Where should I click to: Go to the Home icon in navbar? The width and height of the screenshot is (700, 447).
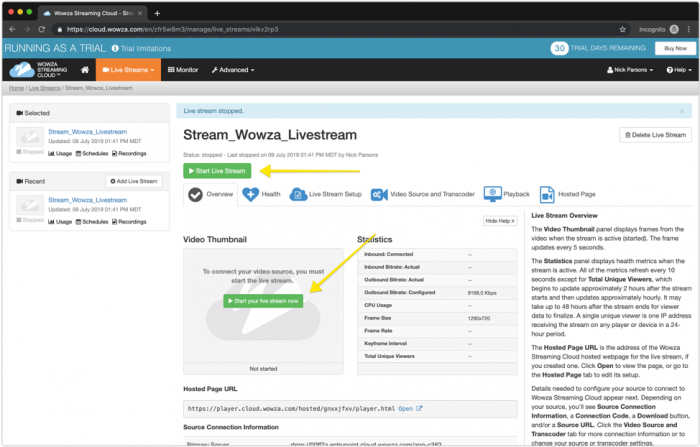(x=85, y=70)
